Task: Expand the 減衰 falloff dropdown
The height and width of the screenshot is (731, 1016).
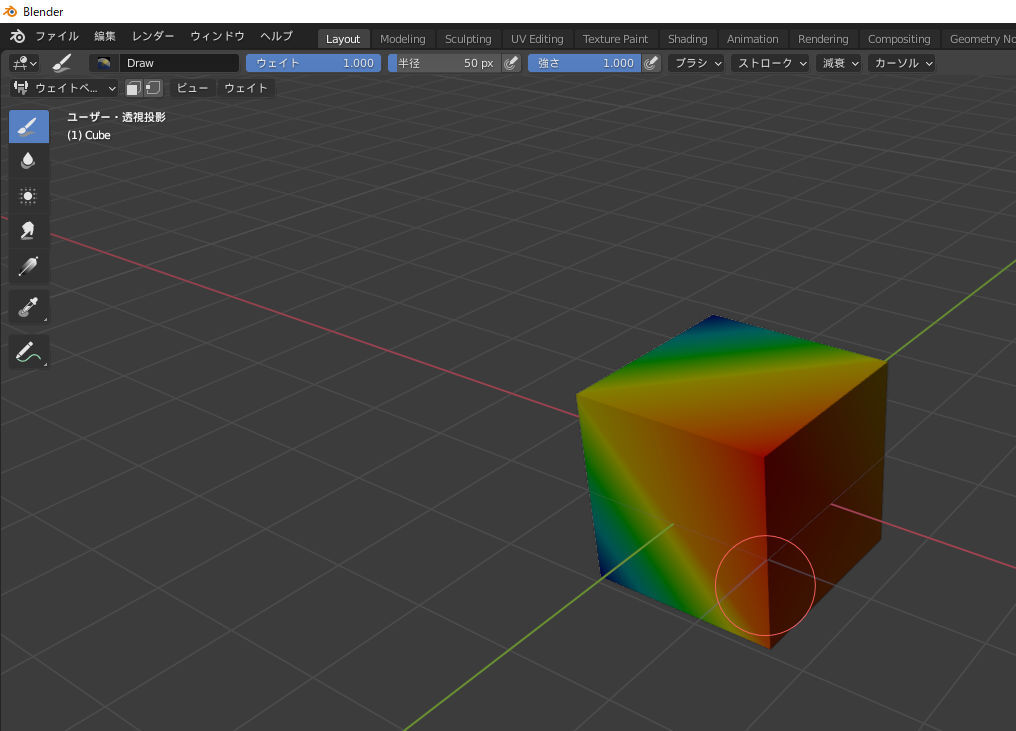Action: (x=840, y=63)
